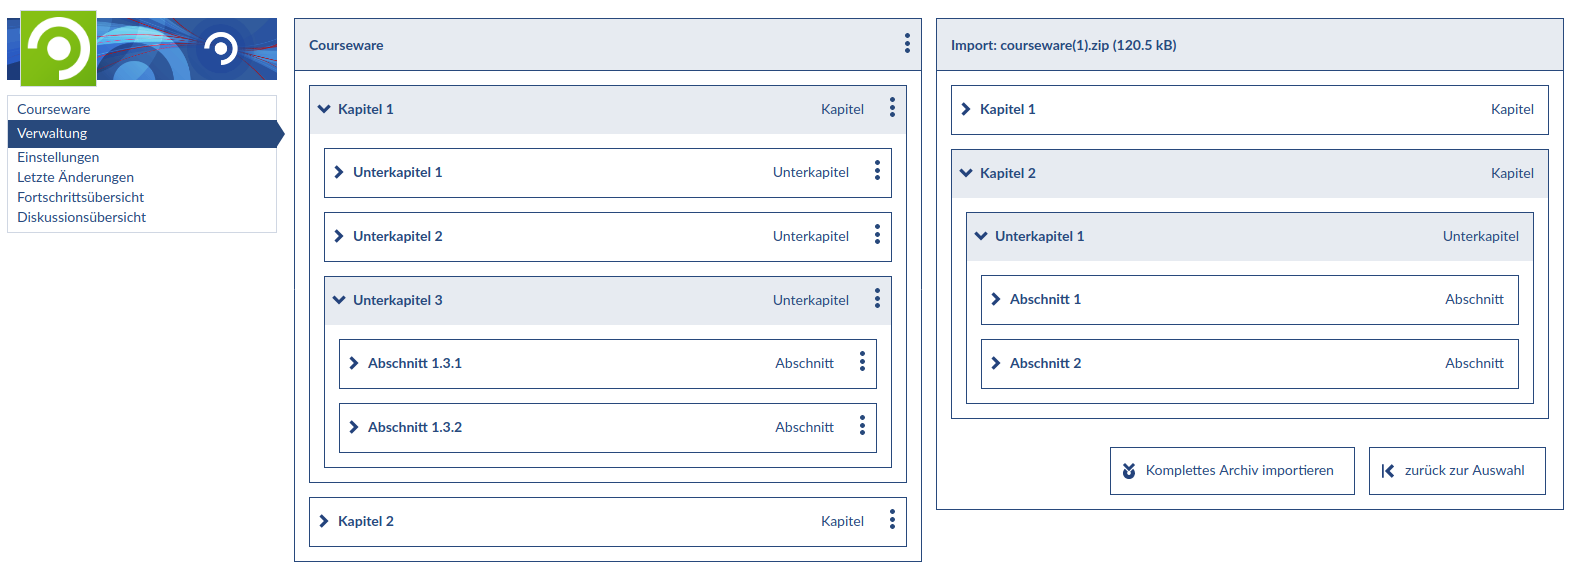
Task: Open three-dot menu for Courseware Kapitel 2
Action: coord(892,520)
